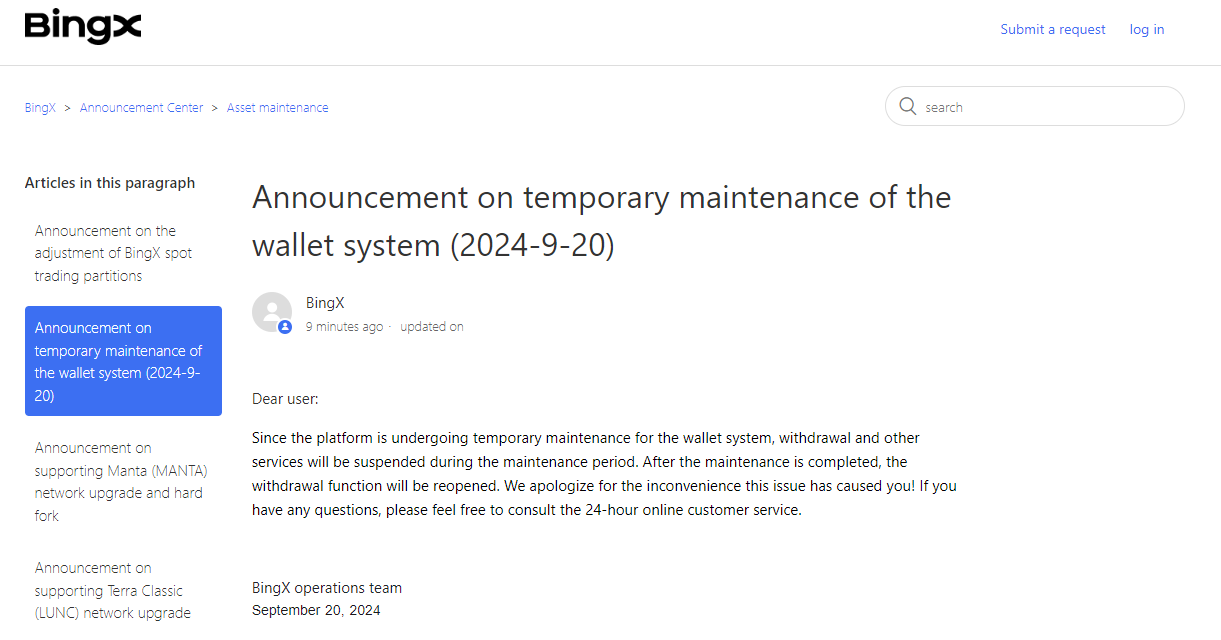The image size is (1221, 640).
Task: Click the BingX author name
Action: pos(325,303)
